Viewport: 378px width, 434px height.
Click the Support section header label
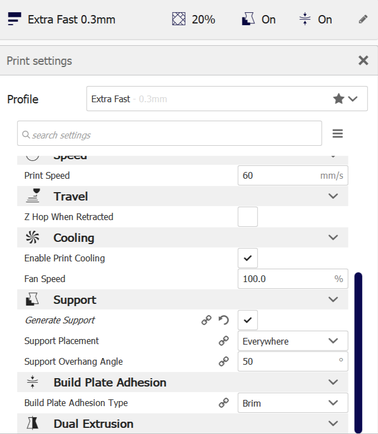[75, 300]
